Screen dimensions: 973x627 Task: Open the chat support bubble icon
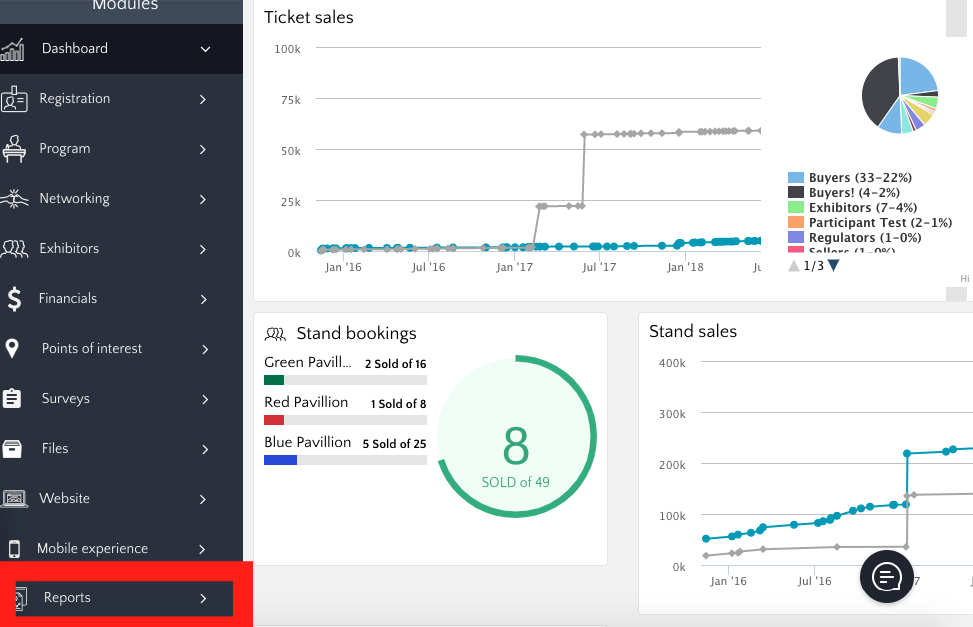pyautogui.click(x=887, y=576)
